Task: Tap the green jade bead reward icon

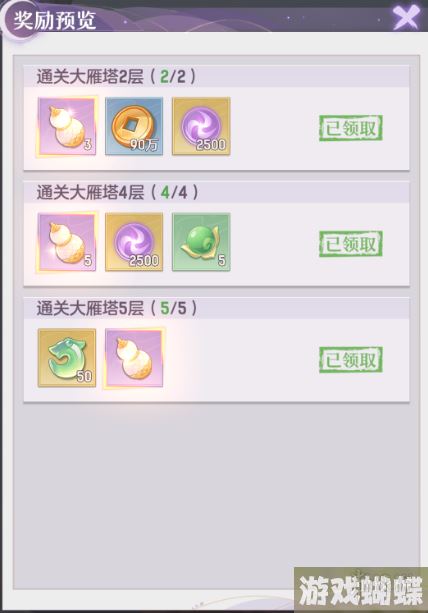Action: [x=201, y=242]
